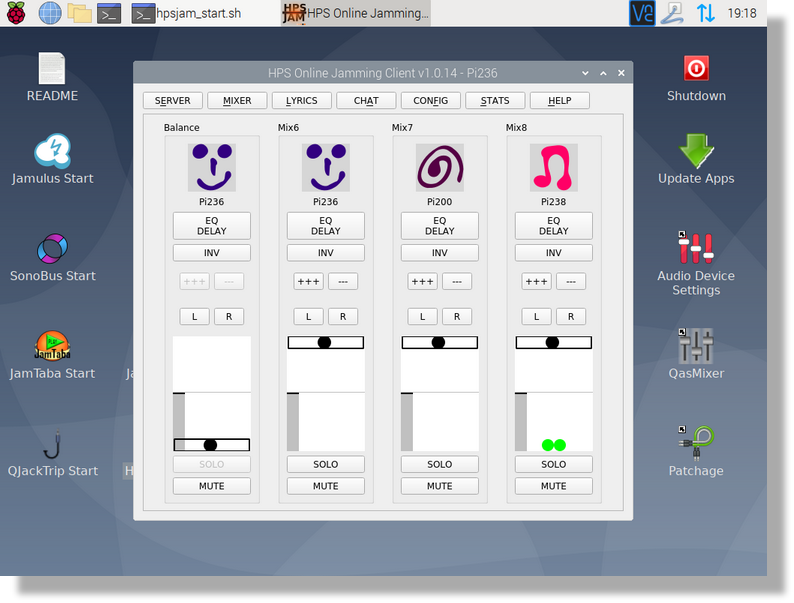This screenshot has height=603, width=794.
Task: Click the Balance channel smiley avatar
Action: tap(212, 167)
